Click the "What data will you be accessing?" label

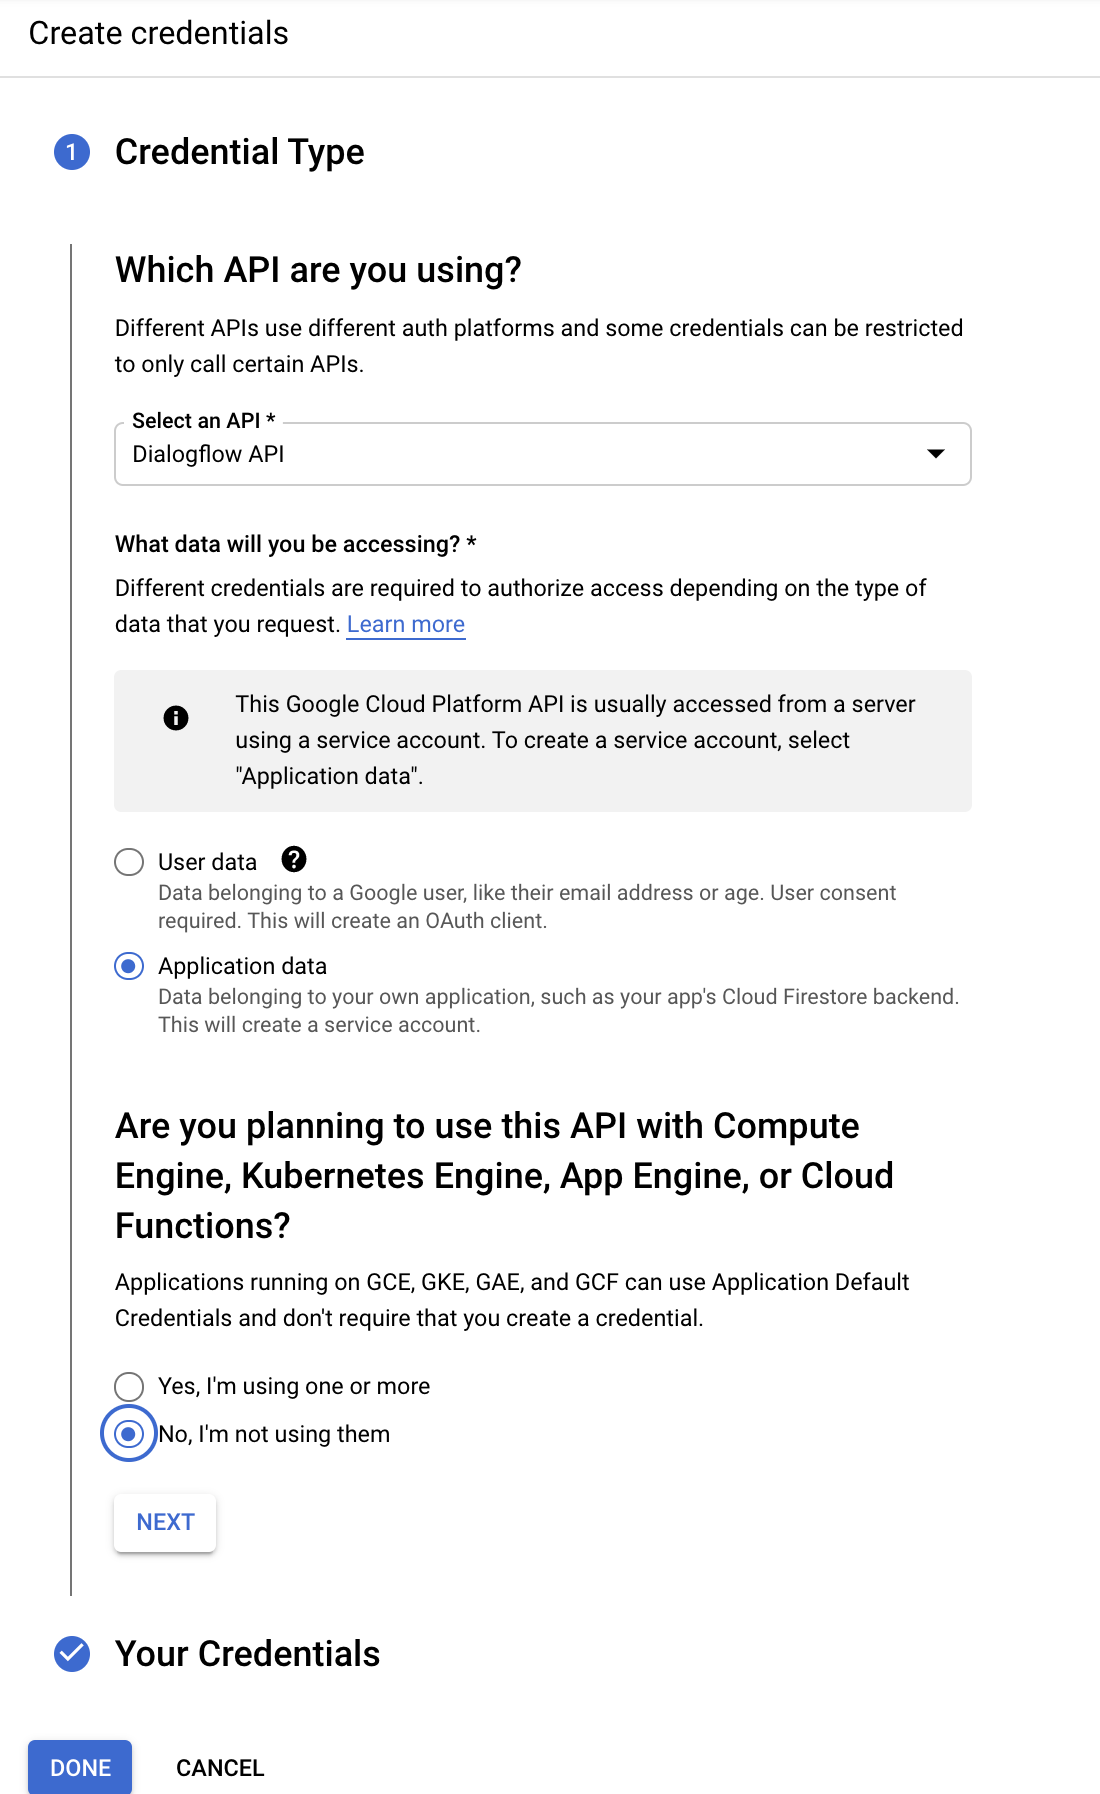[295, 544]
